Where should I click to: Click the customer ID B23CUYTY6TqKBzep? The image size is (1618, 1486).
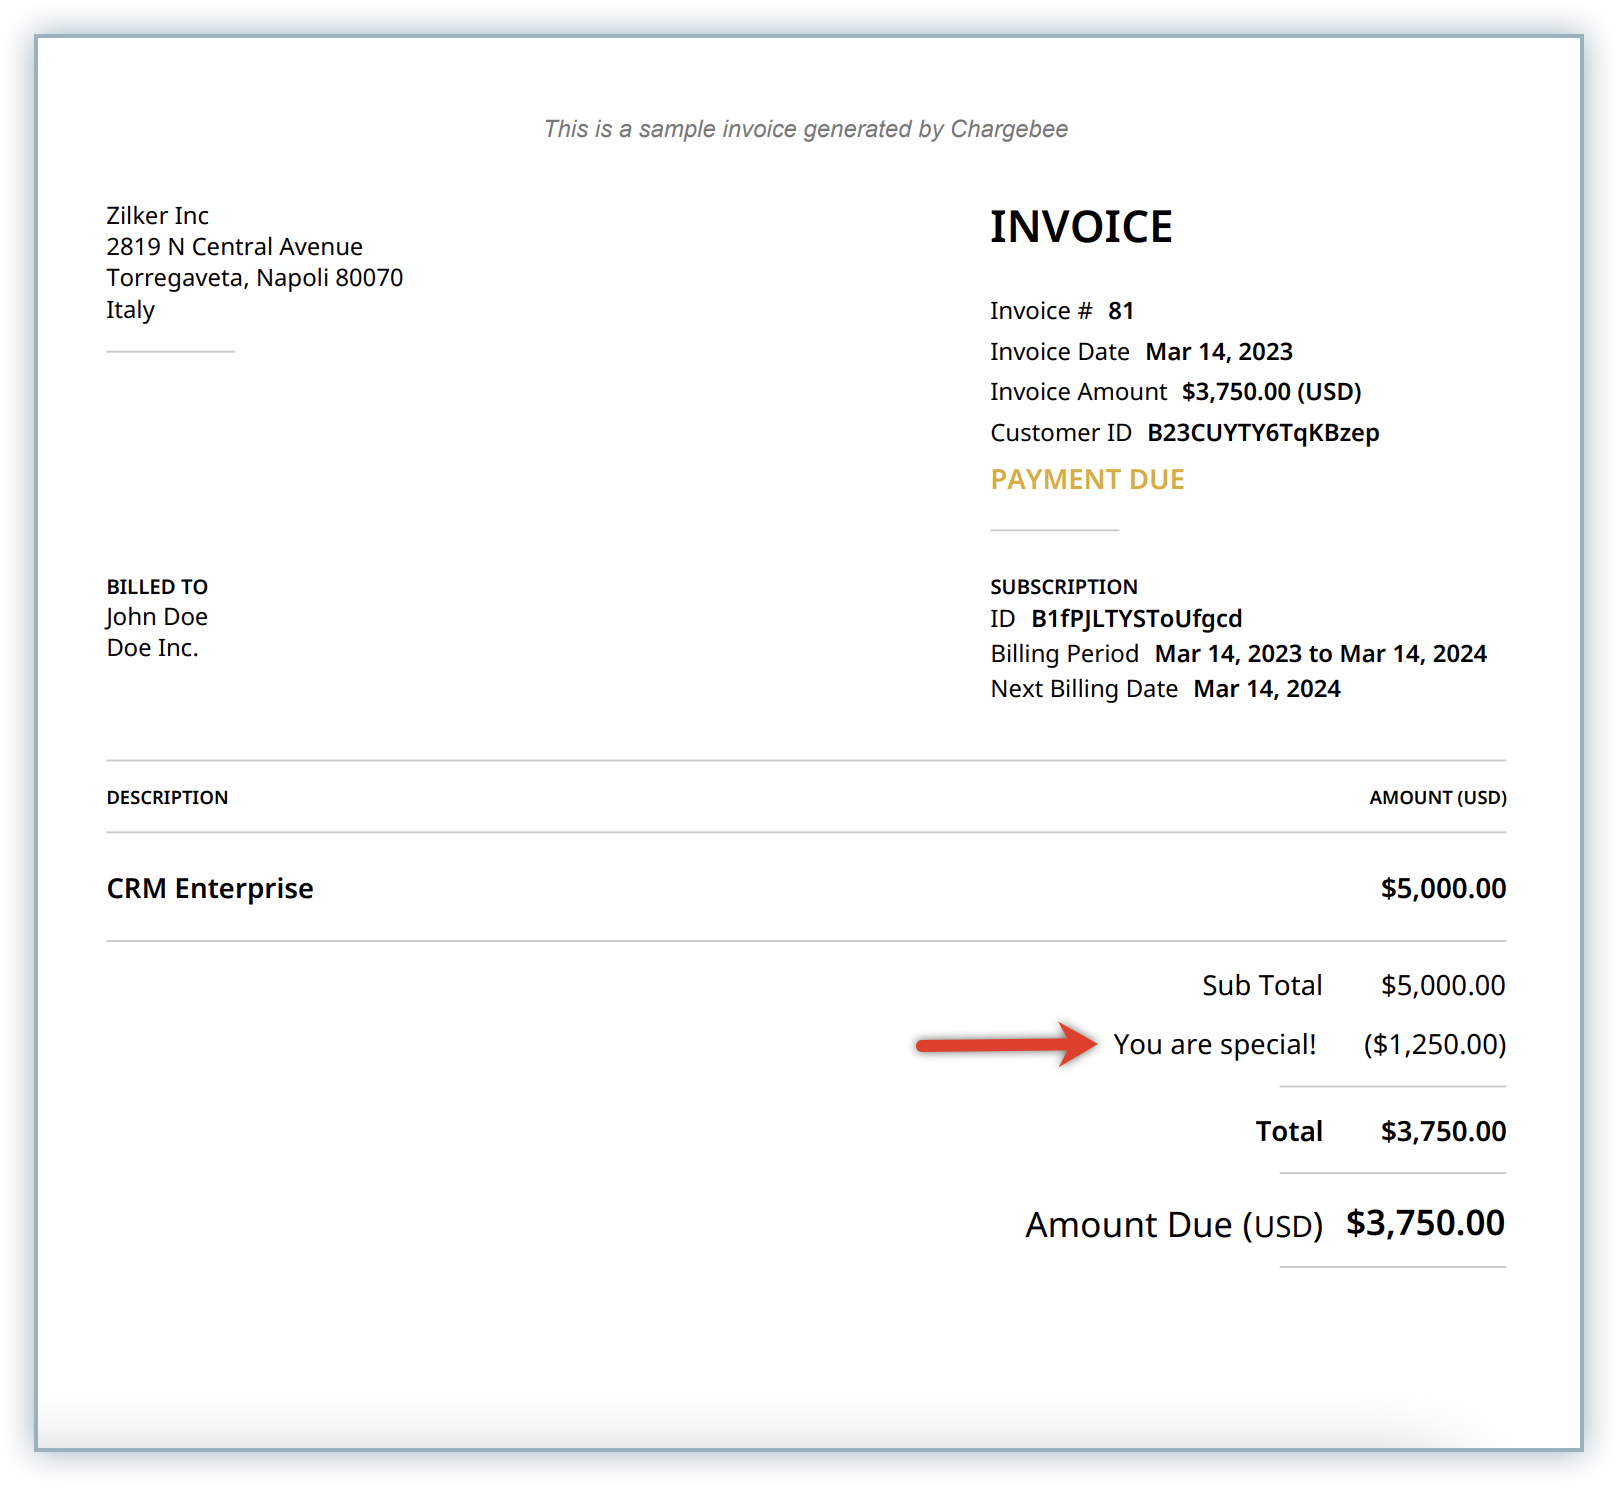pos(1262,433)
